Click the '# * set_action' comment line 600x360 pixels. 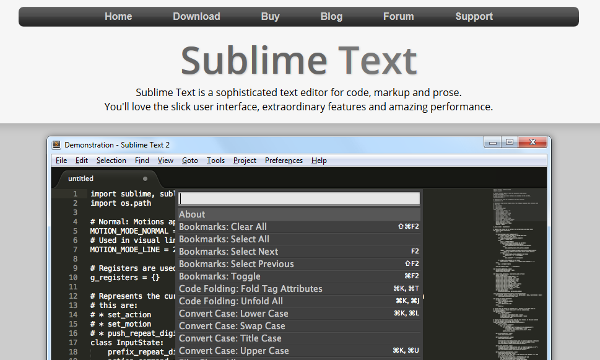coord(121,314)
